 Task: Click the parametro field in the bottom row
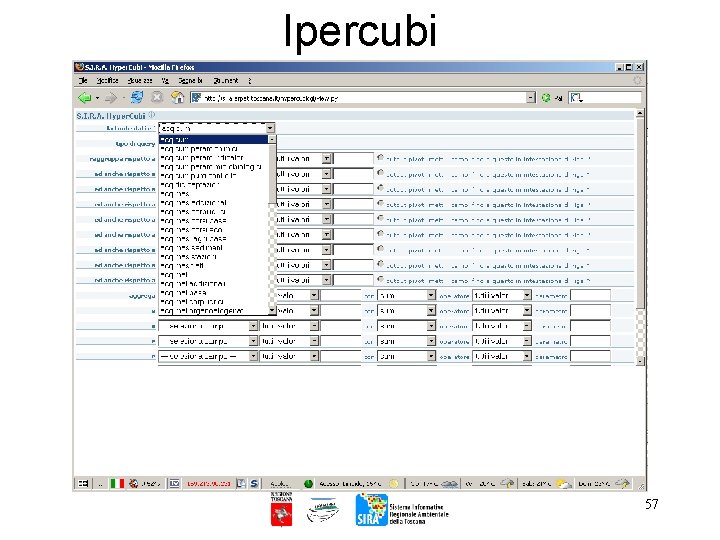(x=591, y=356)
